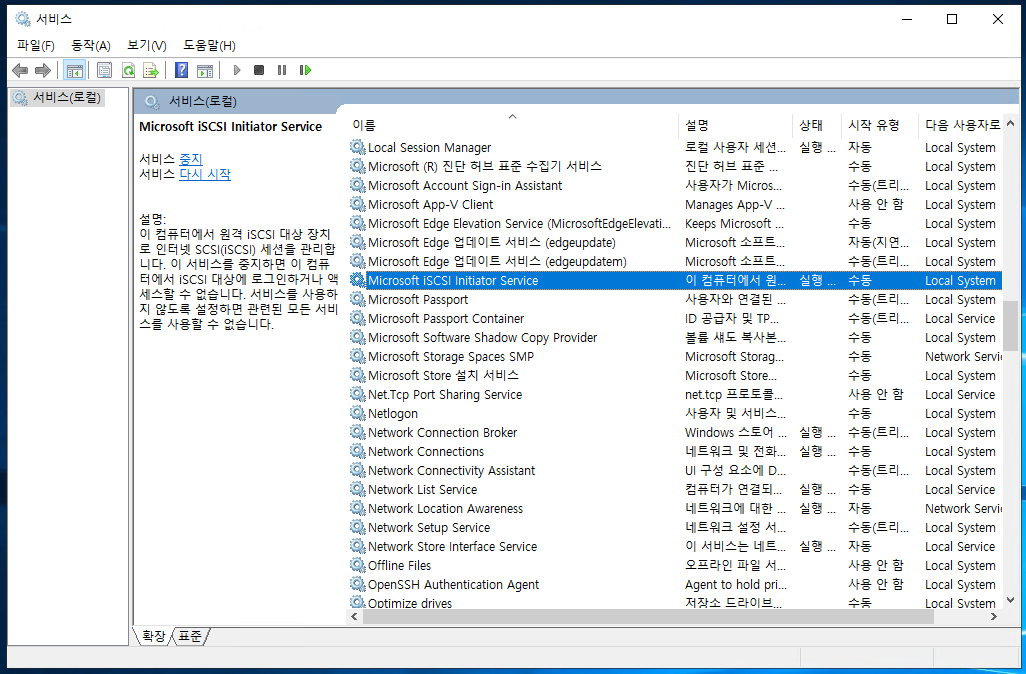Click 서비스(로컬) header in details pane
1026x674 pixels.
click(x=203, y=101)
